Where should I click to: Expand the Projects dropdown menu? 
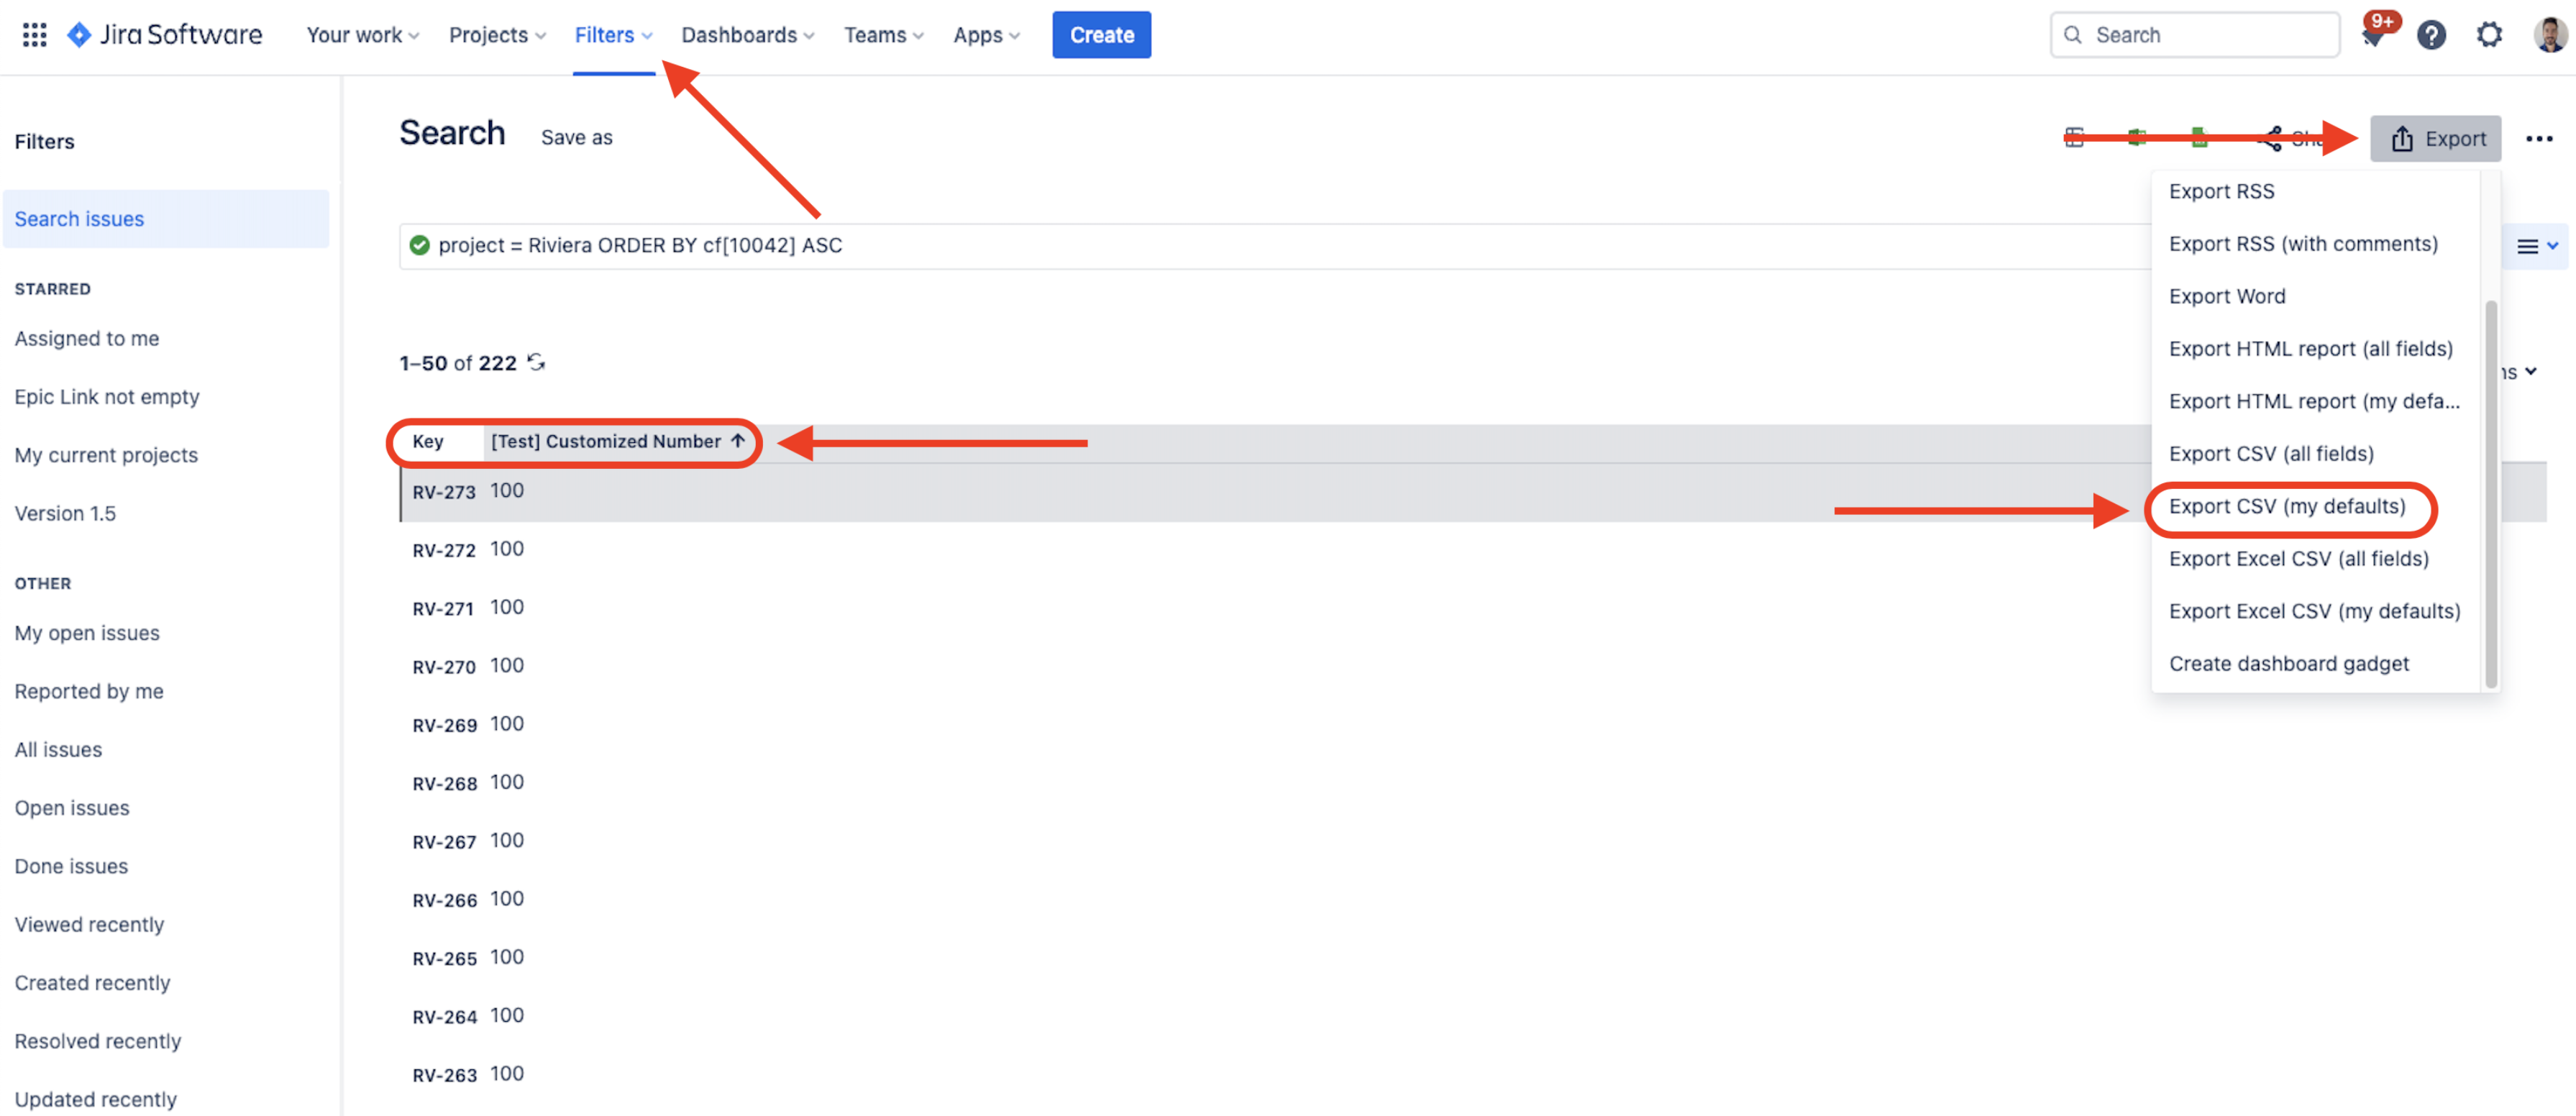497,35
